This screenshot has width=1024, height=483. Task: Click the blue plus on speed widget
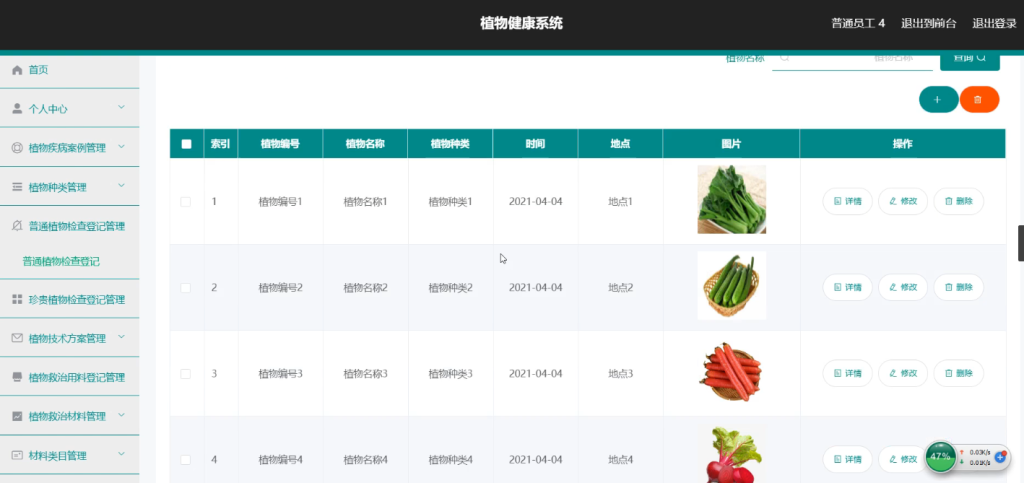pos(1000,457)
